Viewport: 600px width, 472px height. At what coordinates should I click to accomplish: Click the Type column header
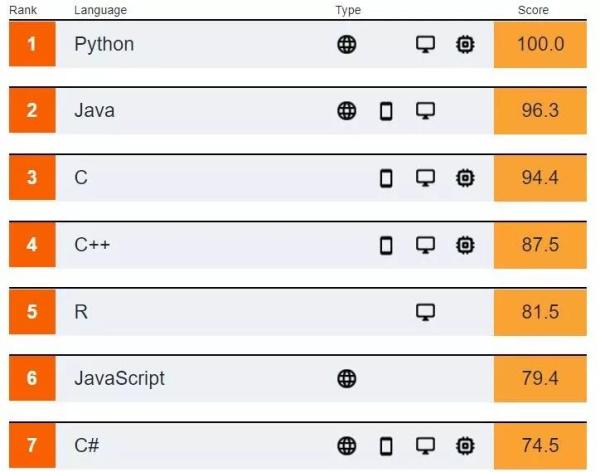(348, 10)
